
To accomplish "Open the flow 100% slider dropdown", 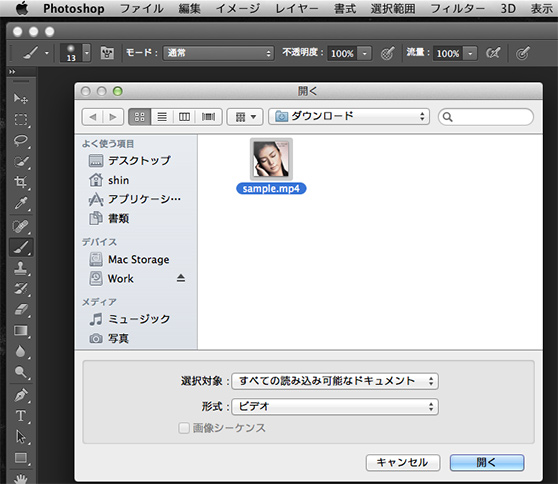I will [x=470, y=53].
